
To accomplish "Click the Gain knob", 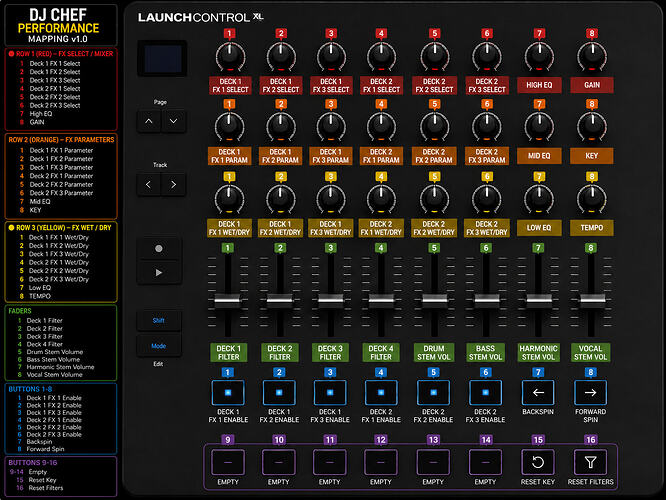I will [x=592, y=57].
